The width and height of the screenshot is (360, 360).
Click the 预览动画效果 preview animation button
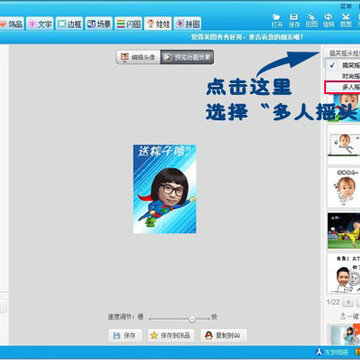[x=187, y=57]
